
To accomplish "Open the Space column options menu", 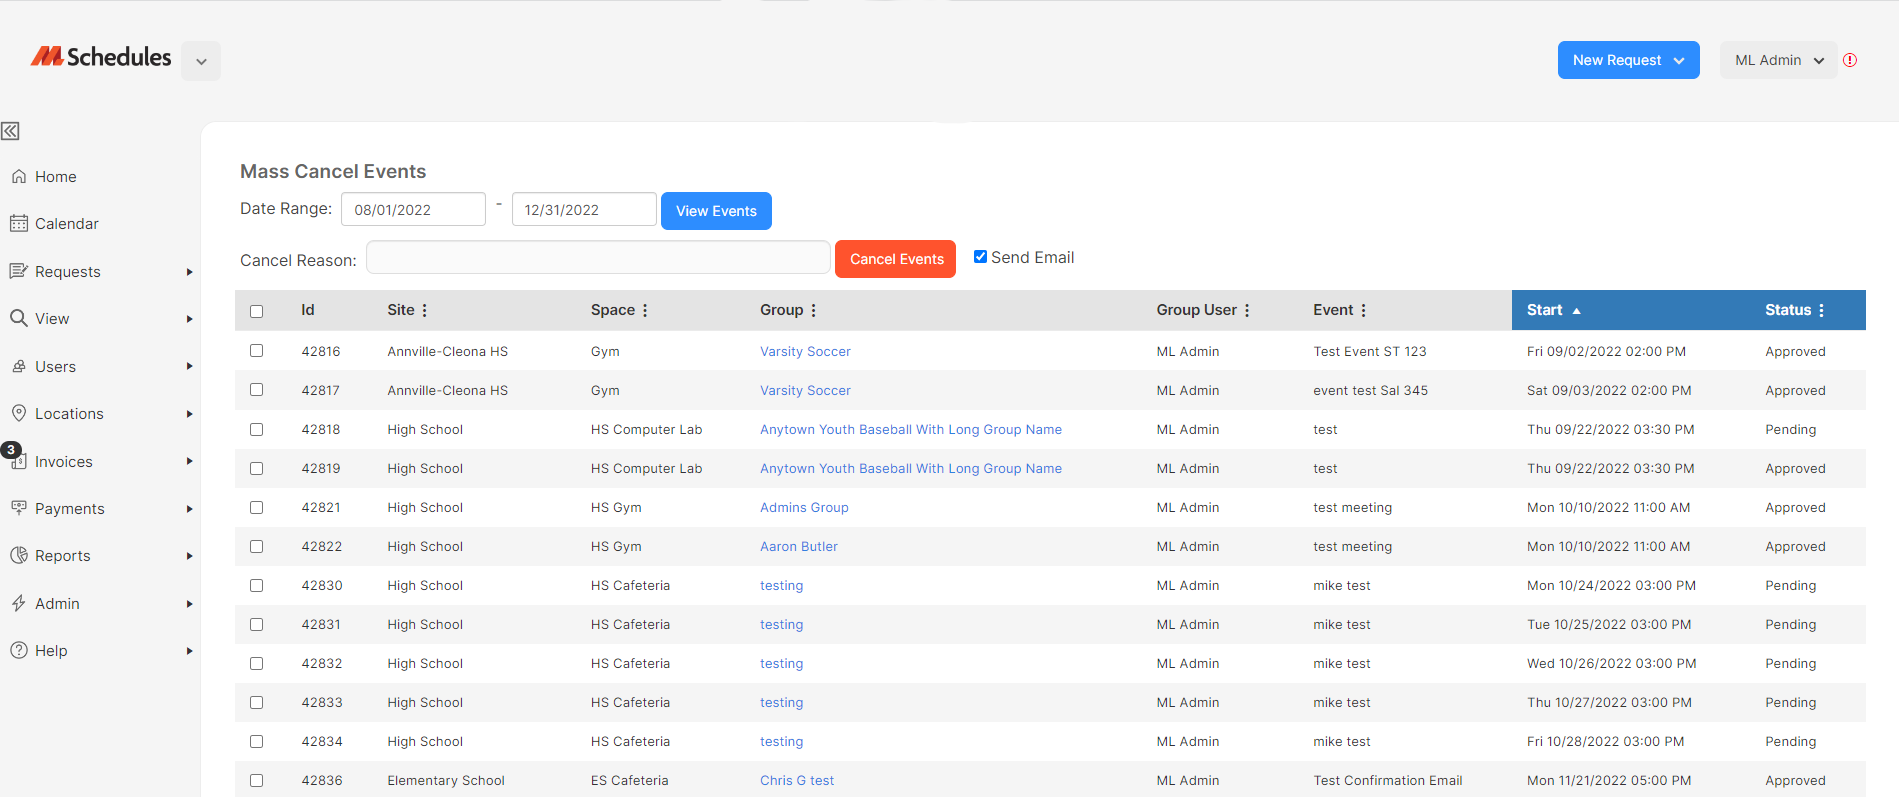I will coord(645,310).
